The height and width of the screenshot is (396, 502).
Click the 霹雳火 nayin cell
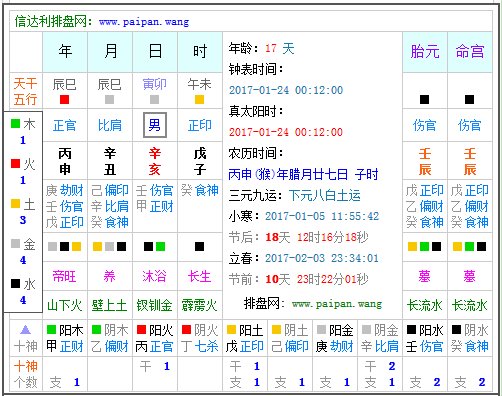[x=200, y=305]
